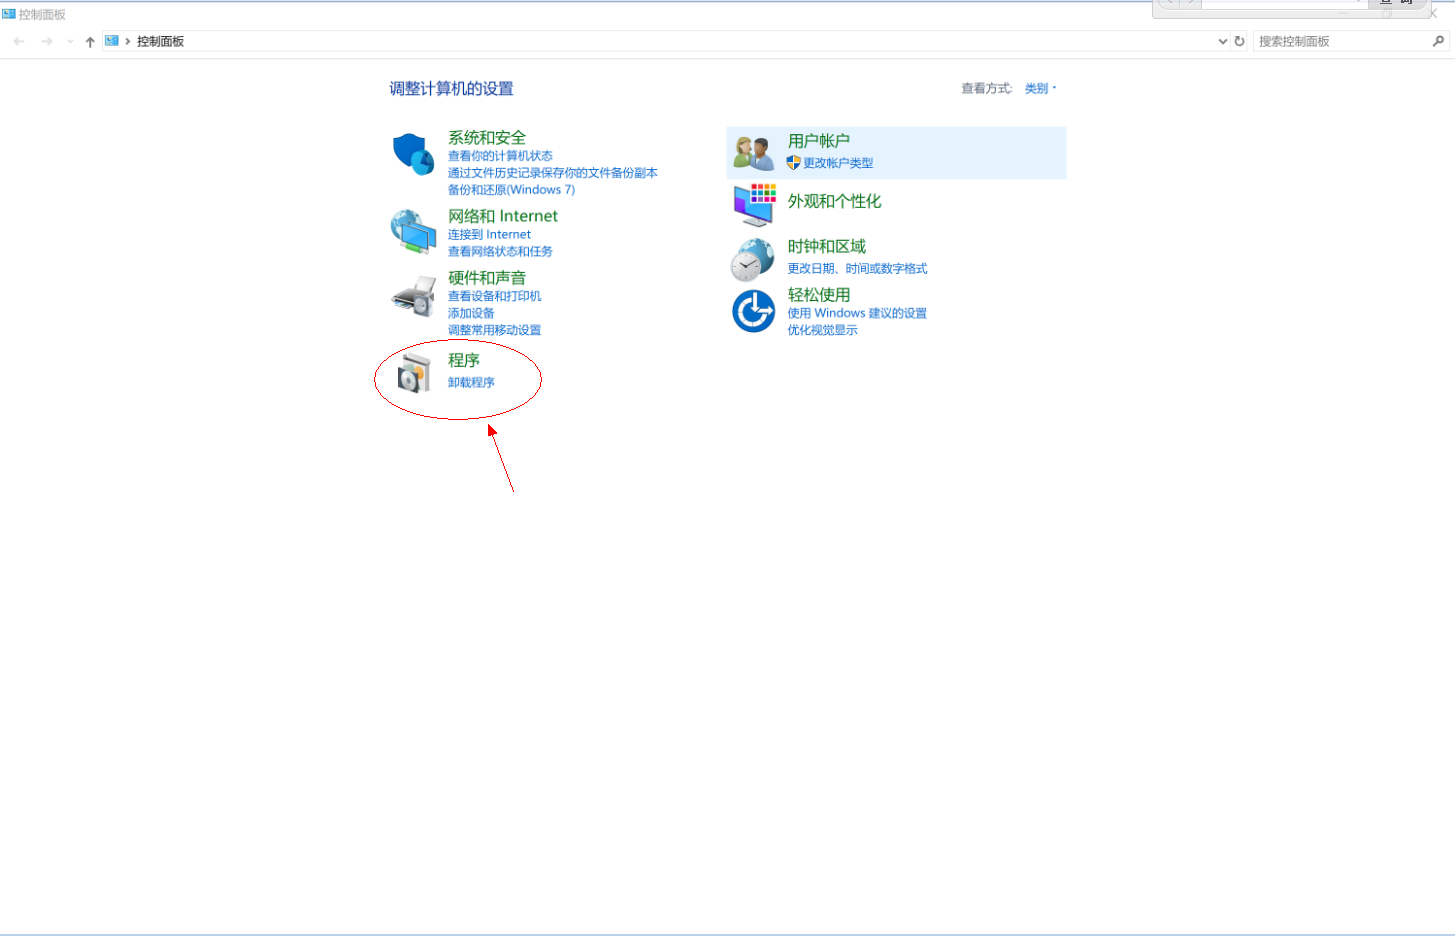The image size is (1455, 936).
Task: Open 查看设备和打印机 link
Action: tap(494, 297)
